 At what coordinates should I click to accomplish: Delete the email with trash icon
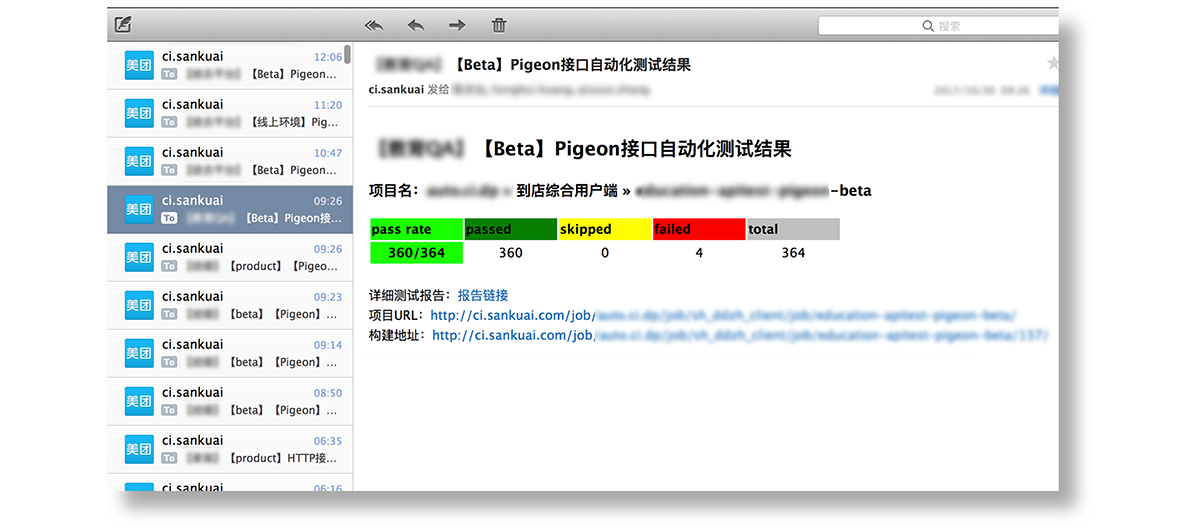point(499,25)
